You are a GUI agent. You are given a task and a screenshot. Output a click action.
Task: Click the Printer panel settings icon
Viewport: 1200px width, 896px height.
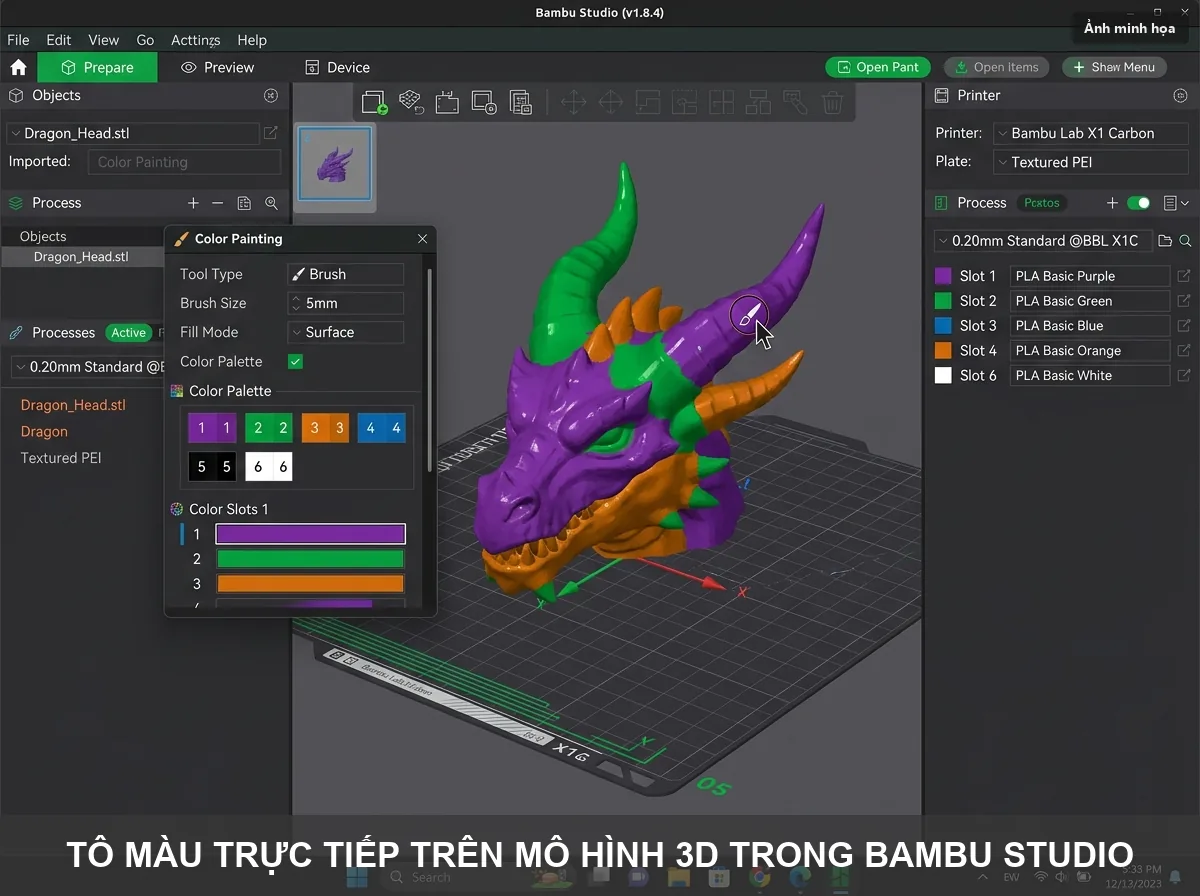point(1180,96)
